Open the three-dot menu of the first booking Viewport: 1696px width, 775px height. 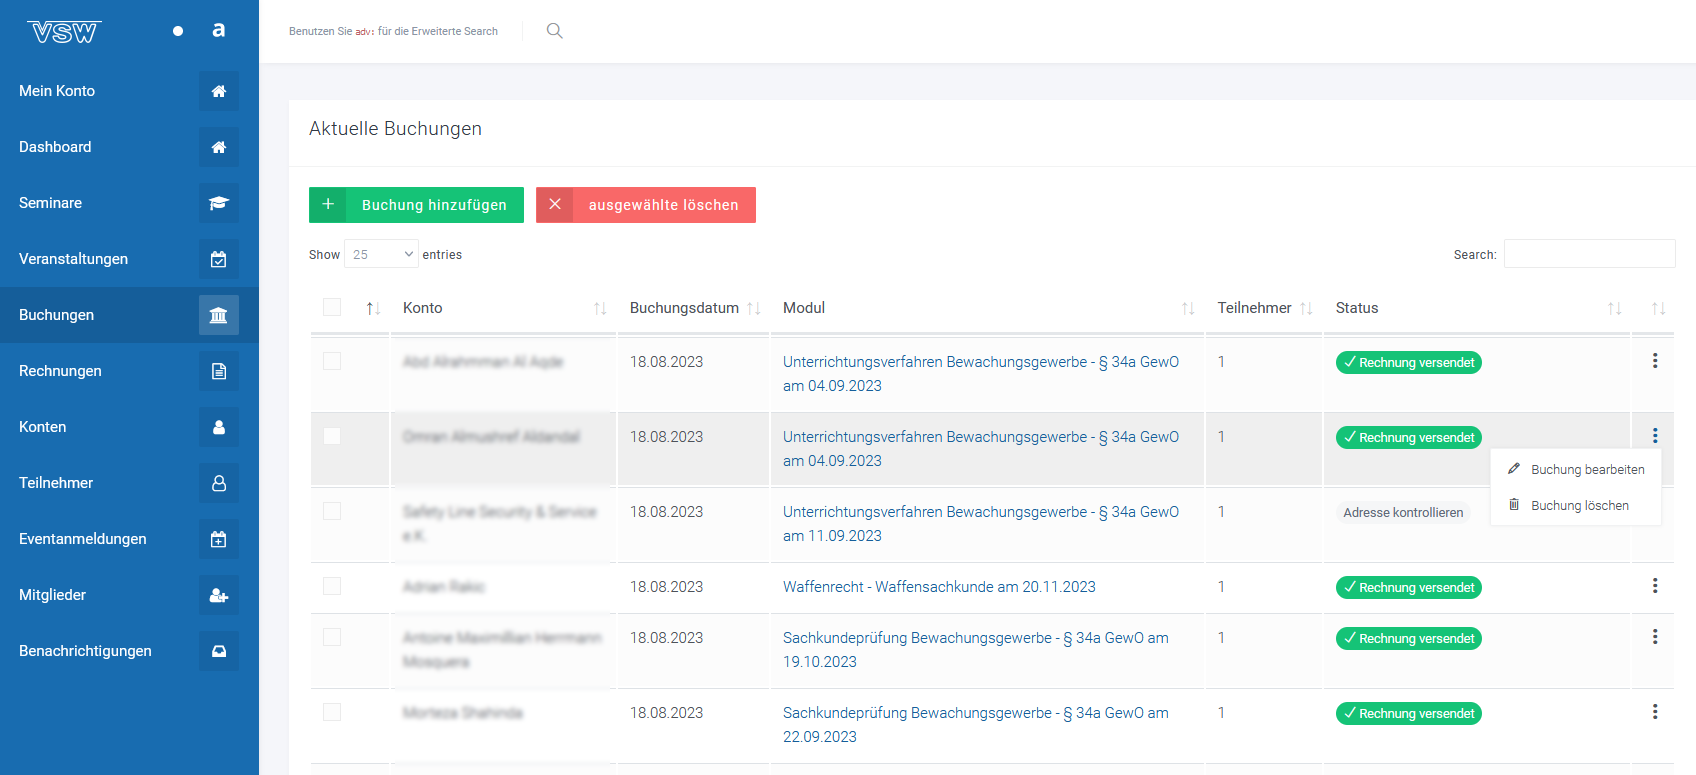pyautogui.click(x=1655, y=361)
